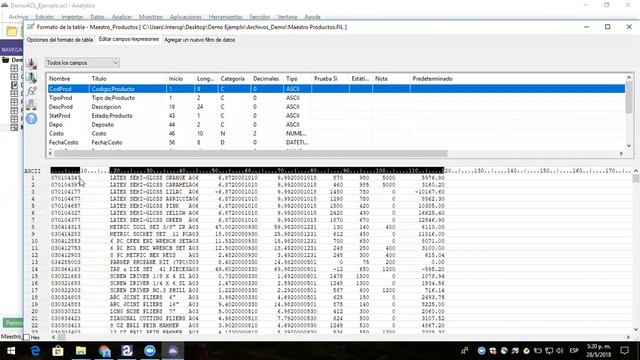Click the fourth field toolbar icon above help

coord(31,105)
